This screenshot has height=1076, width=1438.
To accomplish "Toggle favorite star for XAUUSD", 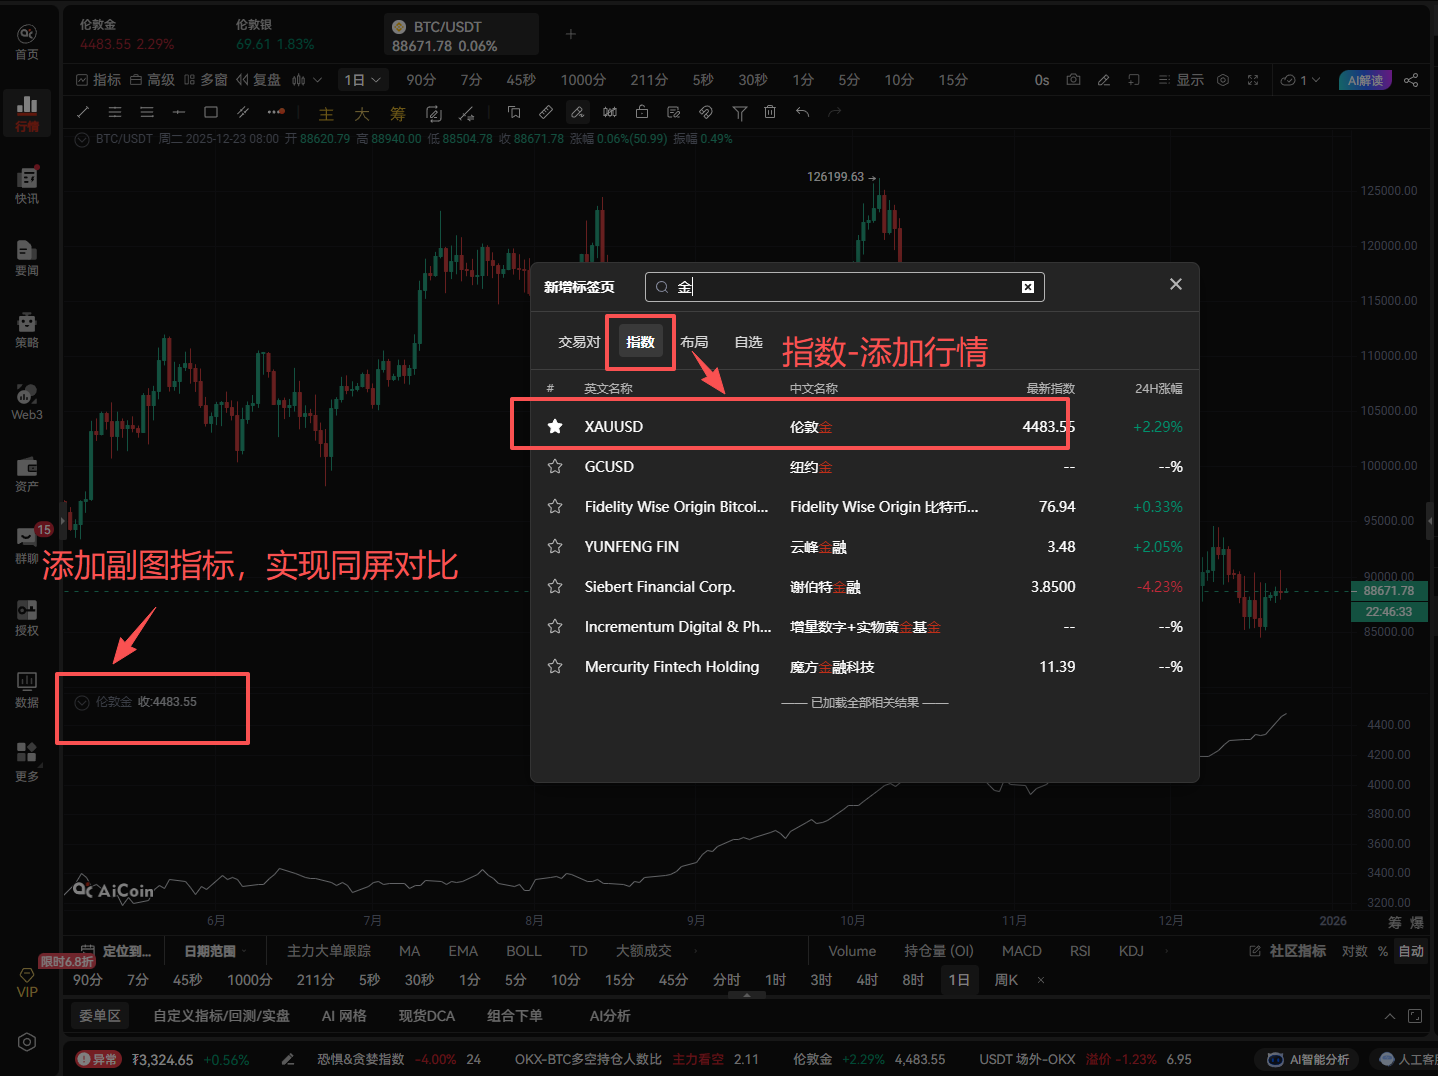I will pyautogui.click(x=555, y=427).
